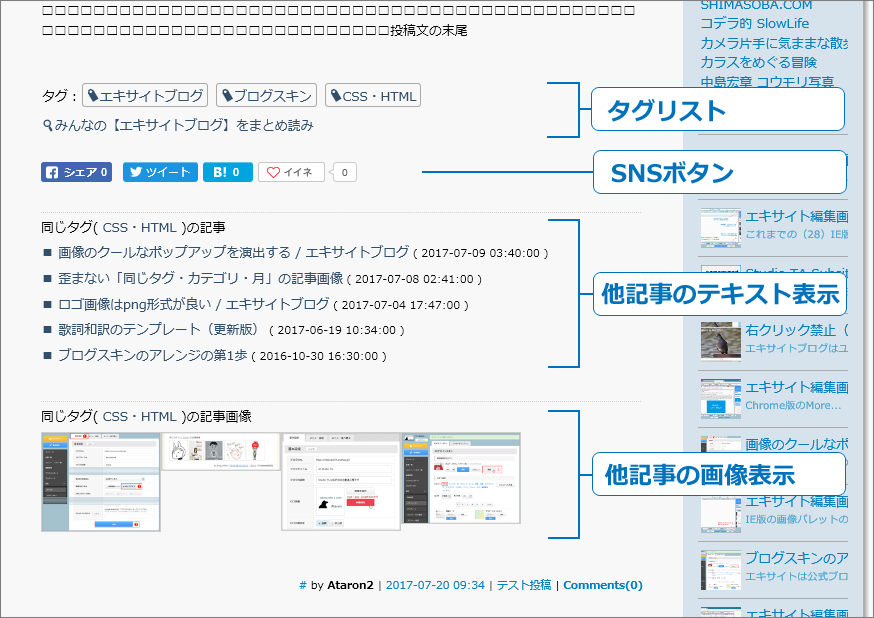
Task: Click the # permalink symbol in footer
Action: tap(303, 585)
